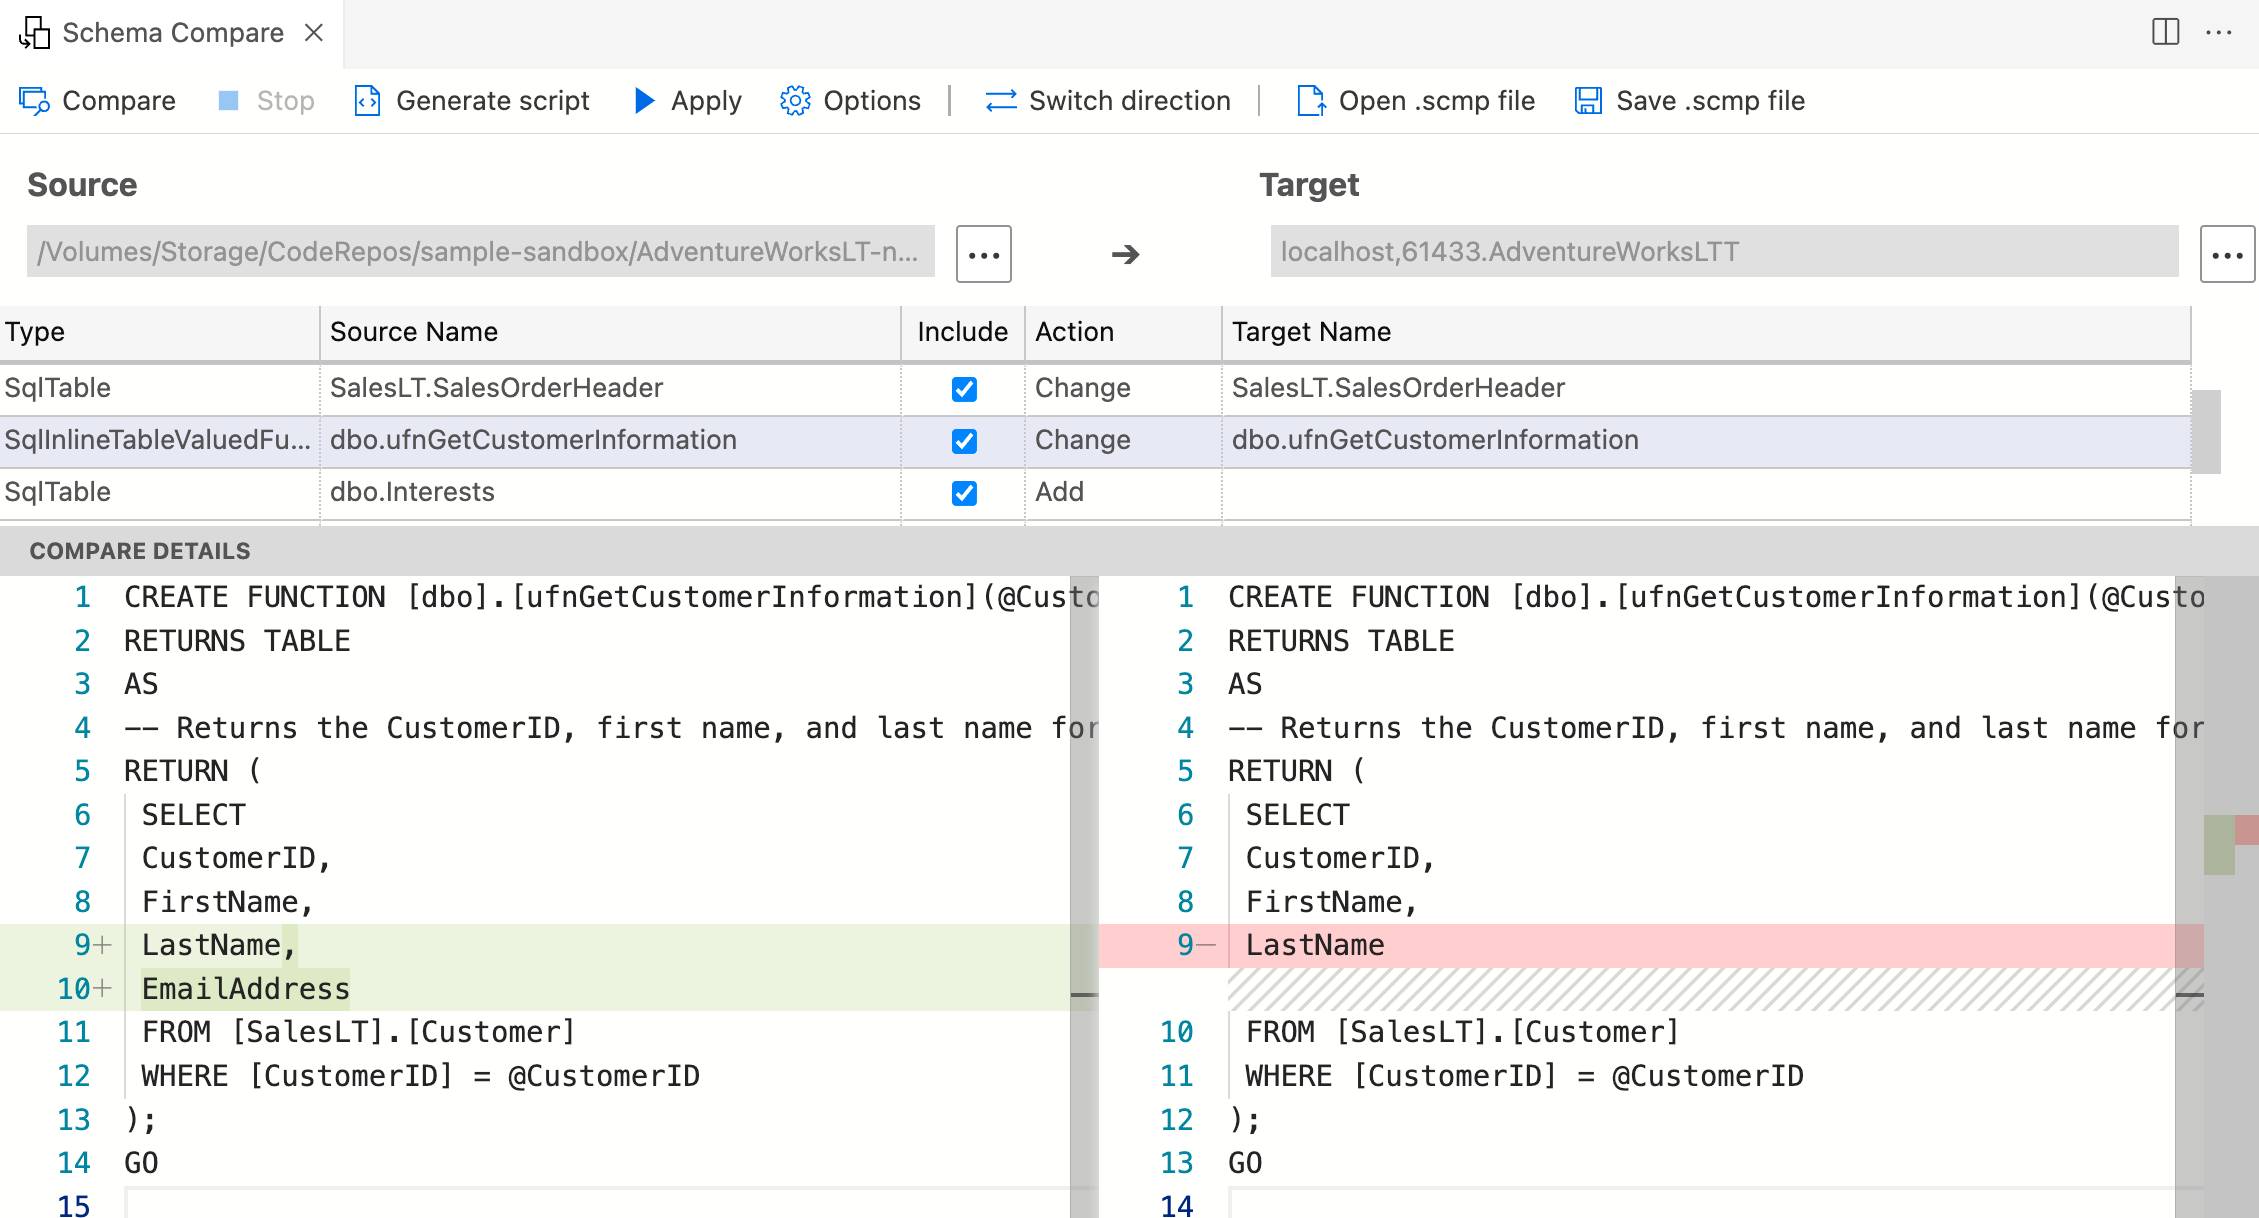Click source database path input field
This screenshot has width=2259, height=1218.
point(478,250)
